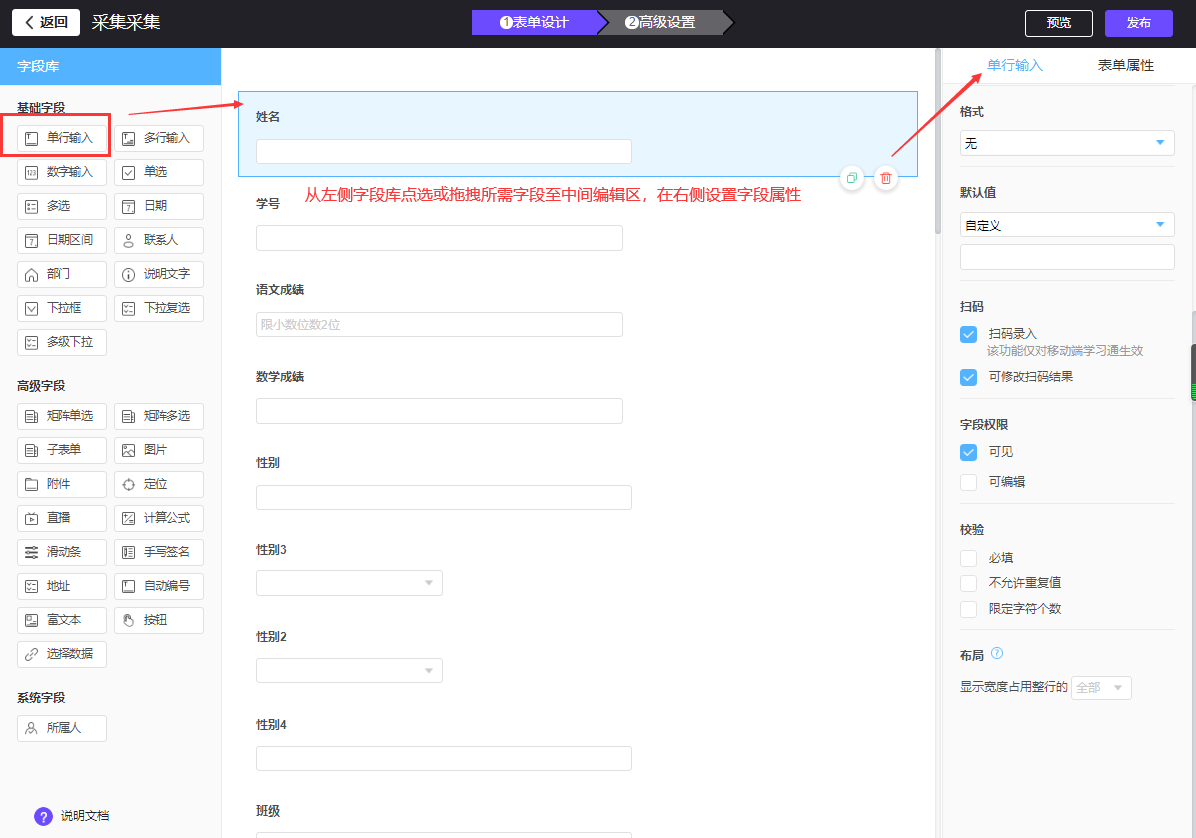Viewport: 1196px width, 838px height.
Task: Add the 富文本 field
Action: pos(62,621)
